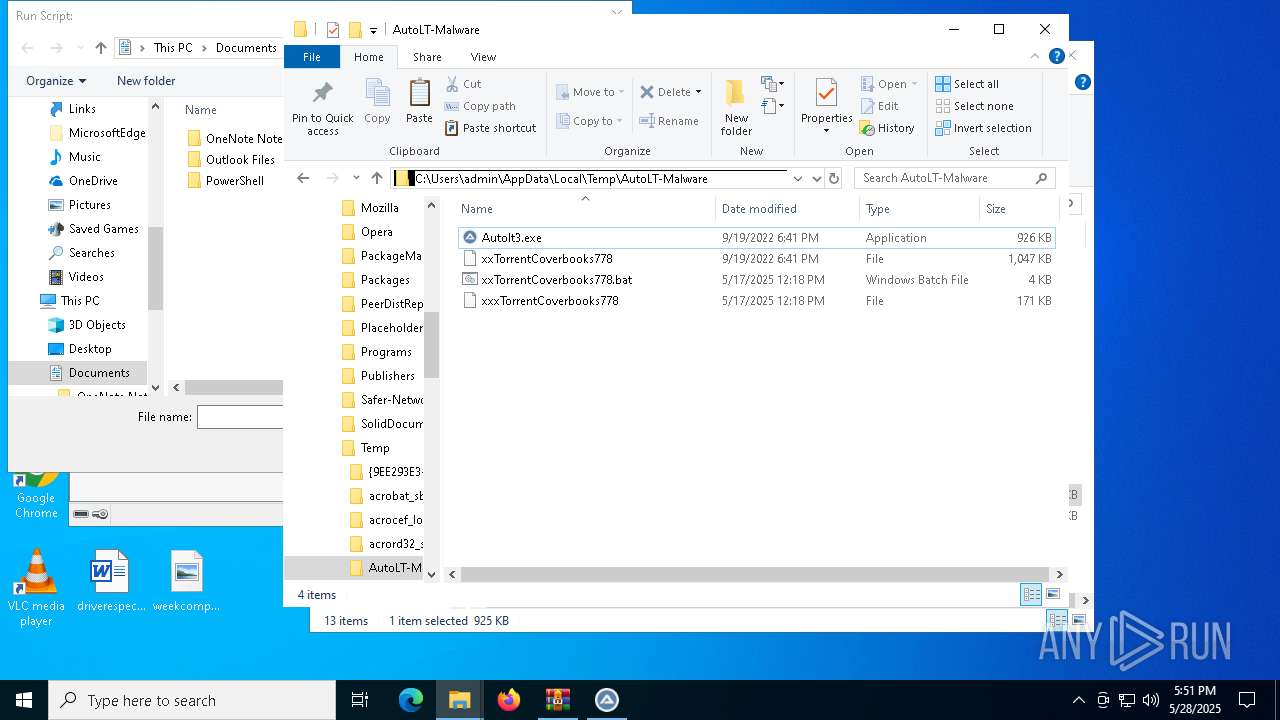This screenshot has height=720, width=1280.
Task: Switch to the View tab
Action: (483, 57)
